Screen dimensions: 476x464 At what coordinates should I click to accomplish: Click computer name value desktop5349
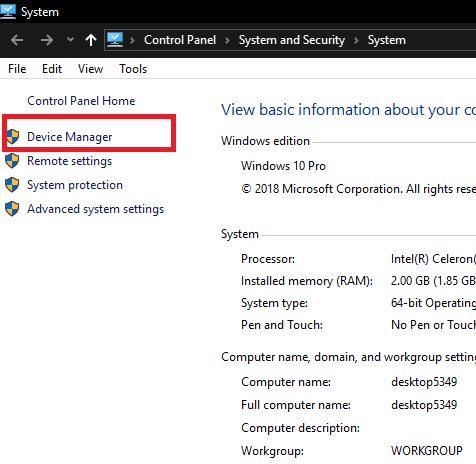click(424, 382)
